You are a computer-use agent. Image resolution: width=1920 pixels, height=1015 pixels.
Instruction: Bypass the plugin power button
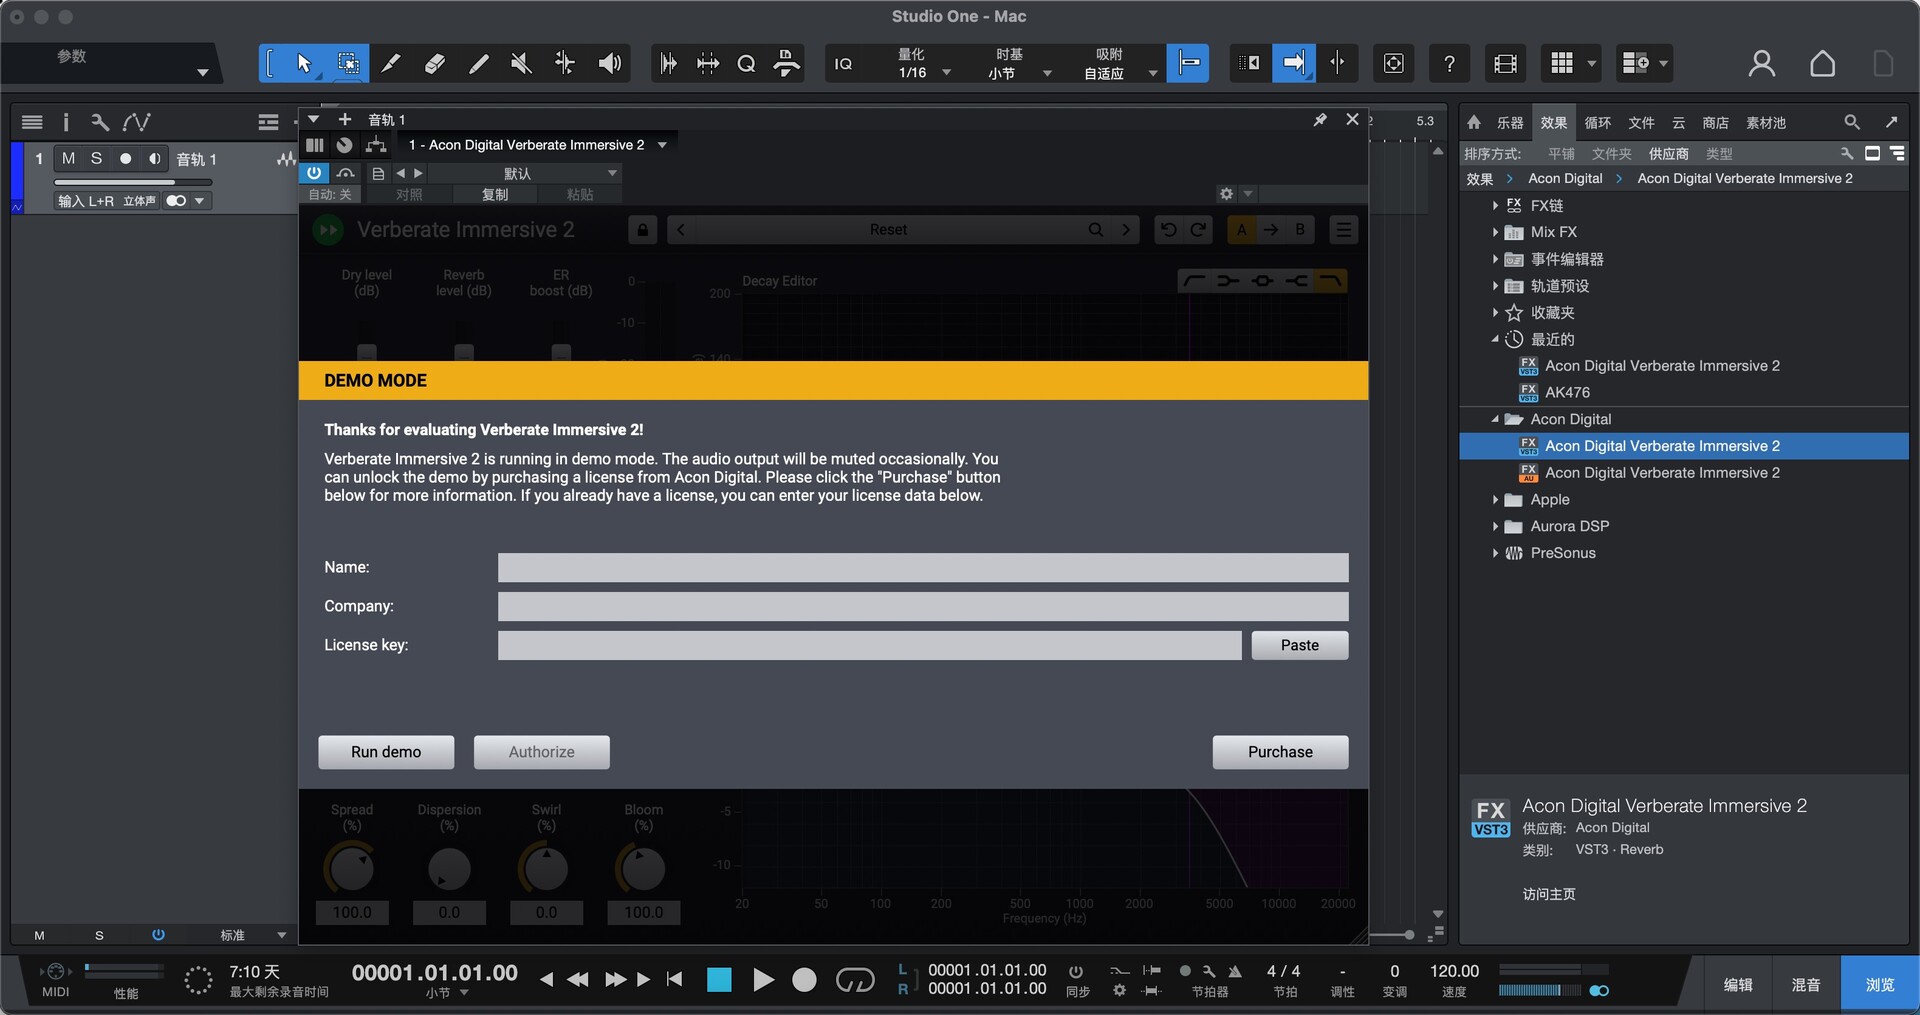[314, 173]
